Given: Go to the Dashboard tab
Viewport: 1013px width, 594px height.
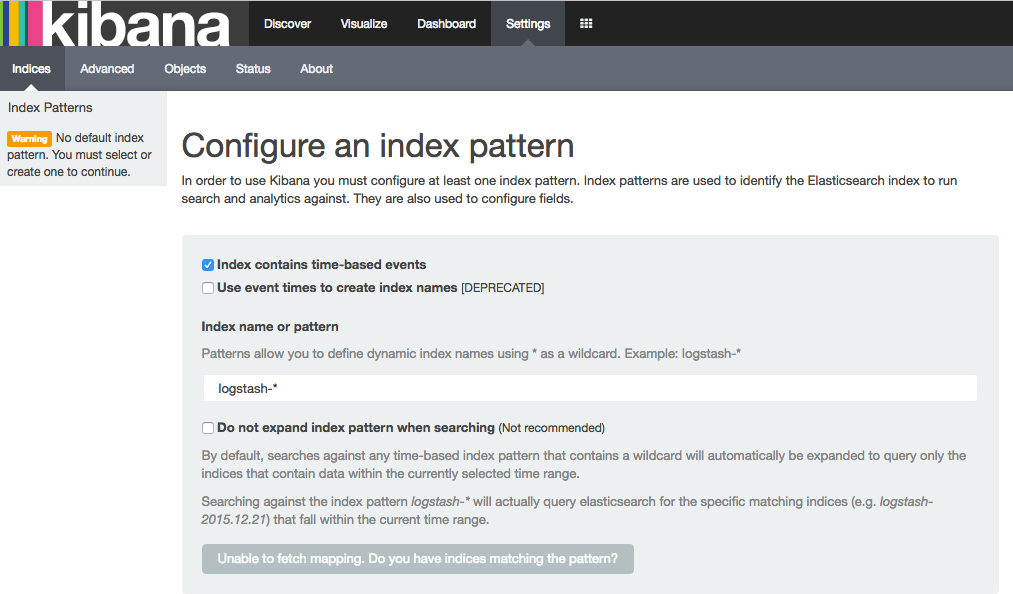Looking at the screenshot, I should tap(446, 23).
